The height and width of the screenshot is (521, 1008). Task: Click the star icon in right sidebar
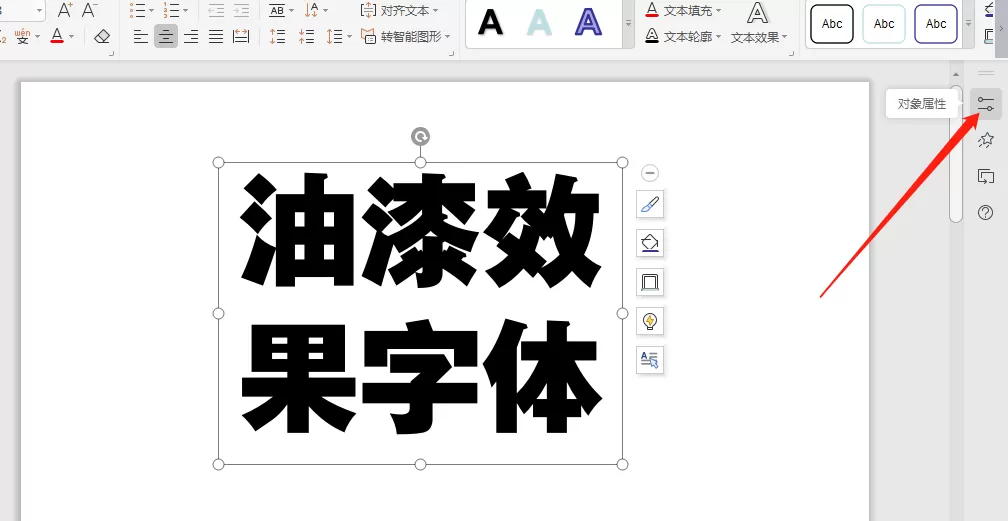coord(986,140)
